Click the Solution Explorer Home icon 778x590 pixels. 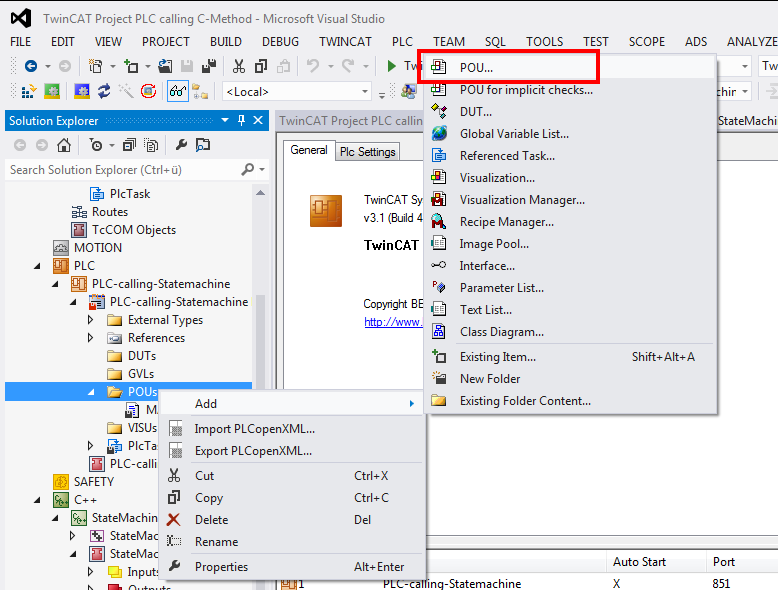(64, 145)
